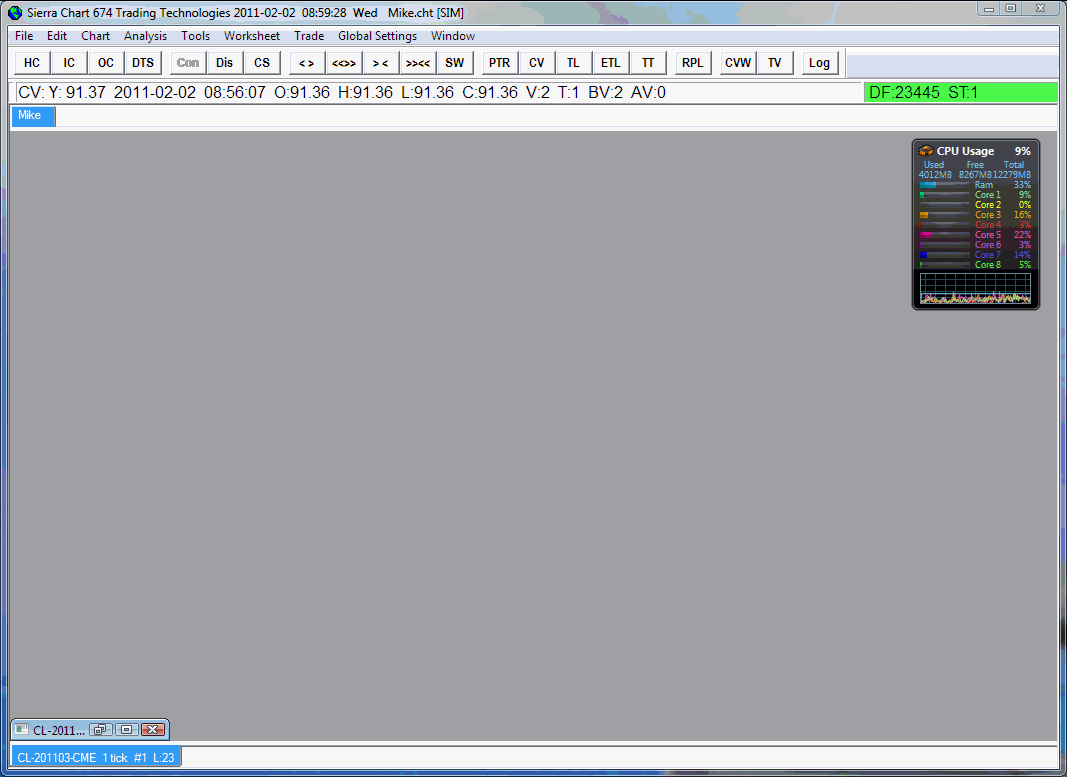This screenshot has height=777, width=1067.
Task: Open the Global Settings menu
Action: point(377,36)
